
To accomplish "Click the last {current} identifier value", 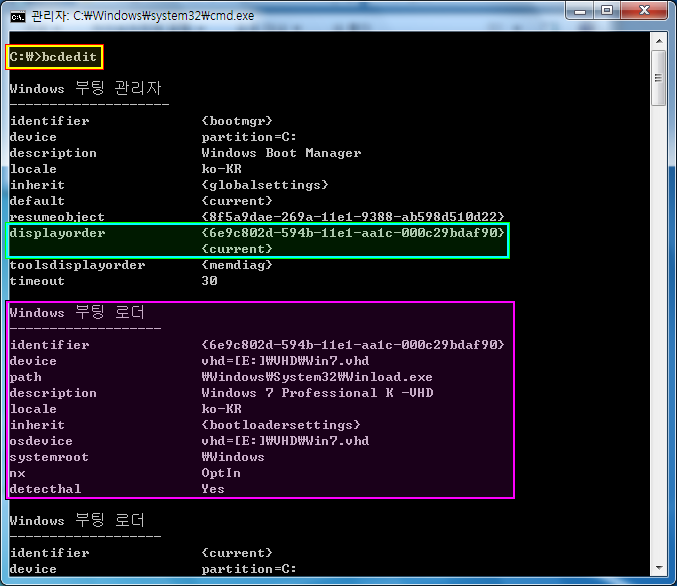I will click(237, 553).
